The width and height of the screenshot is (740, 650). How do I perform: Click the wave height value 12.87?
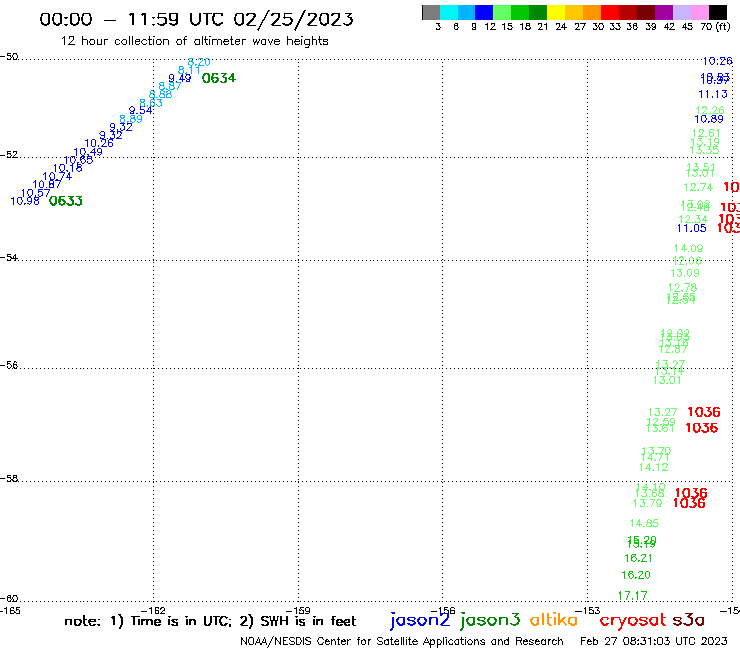coord(673,349)
